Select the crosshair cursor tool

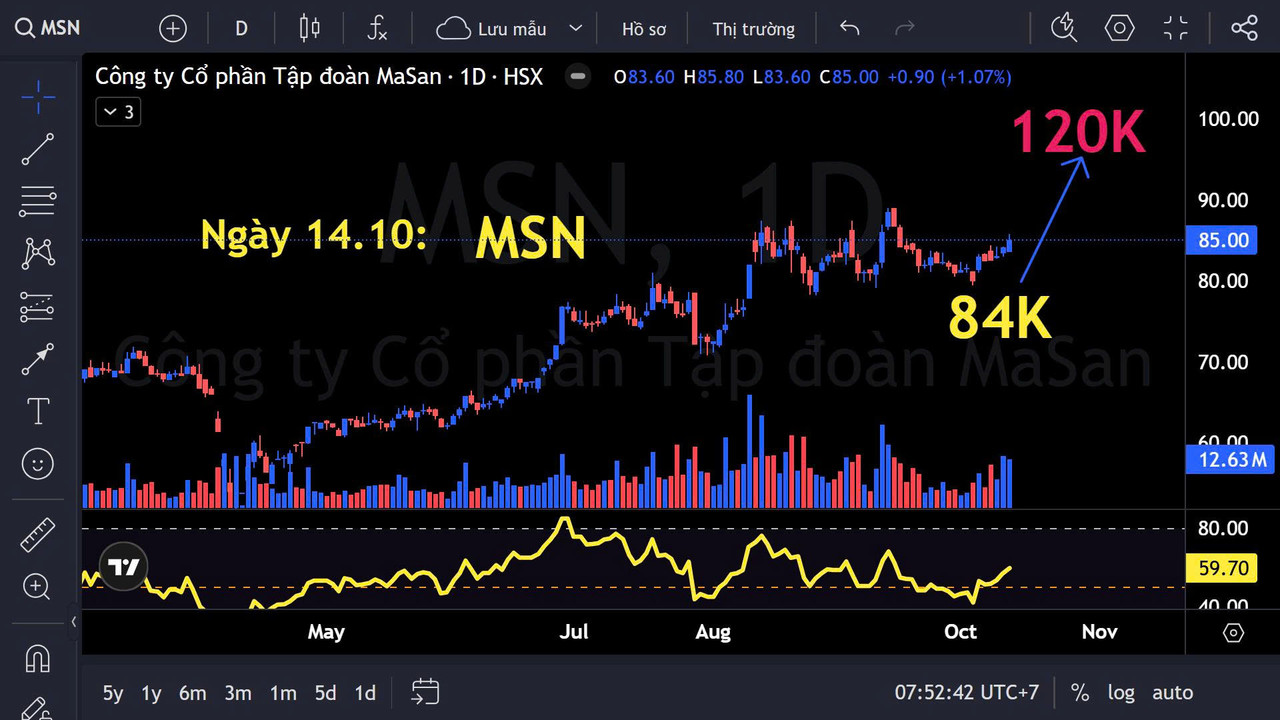click(x=38, y=97)
